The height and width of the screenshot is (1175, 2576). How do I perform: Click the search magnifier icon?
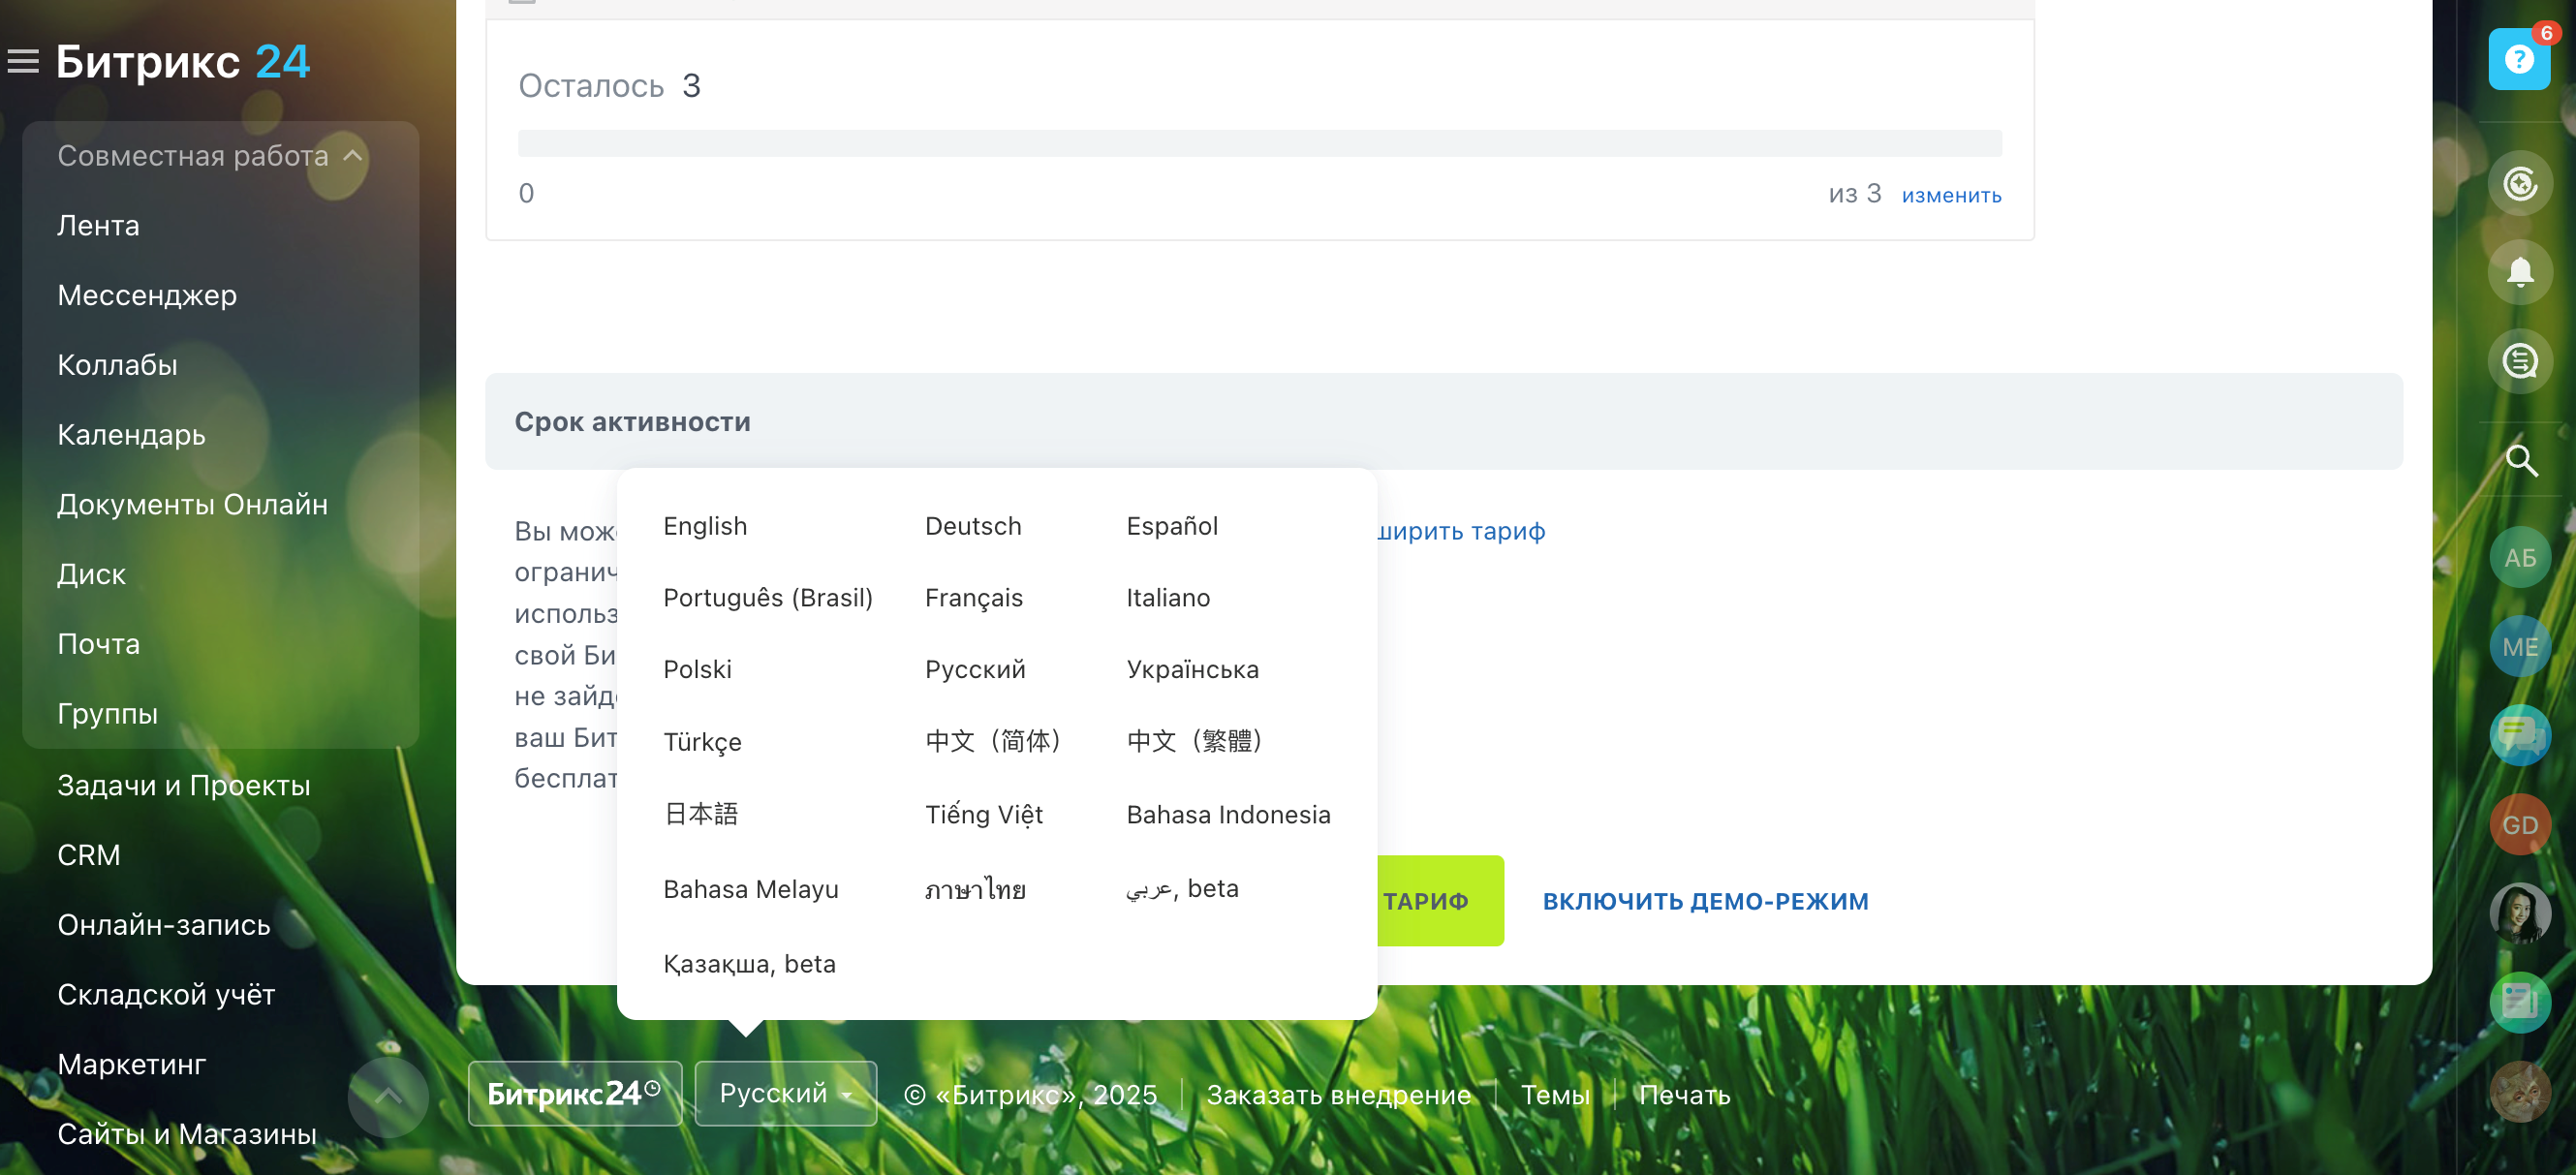tap(2519, 461)
